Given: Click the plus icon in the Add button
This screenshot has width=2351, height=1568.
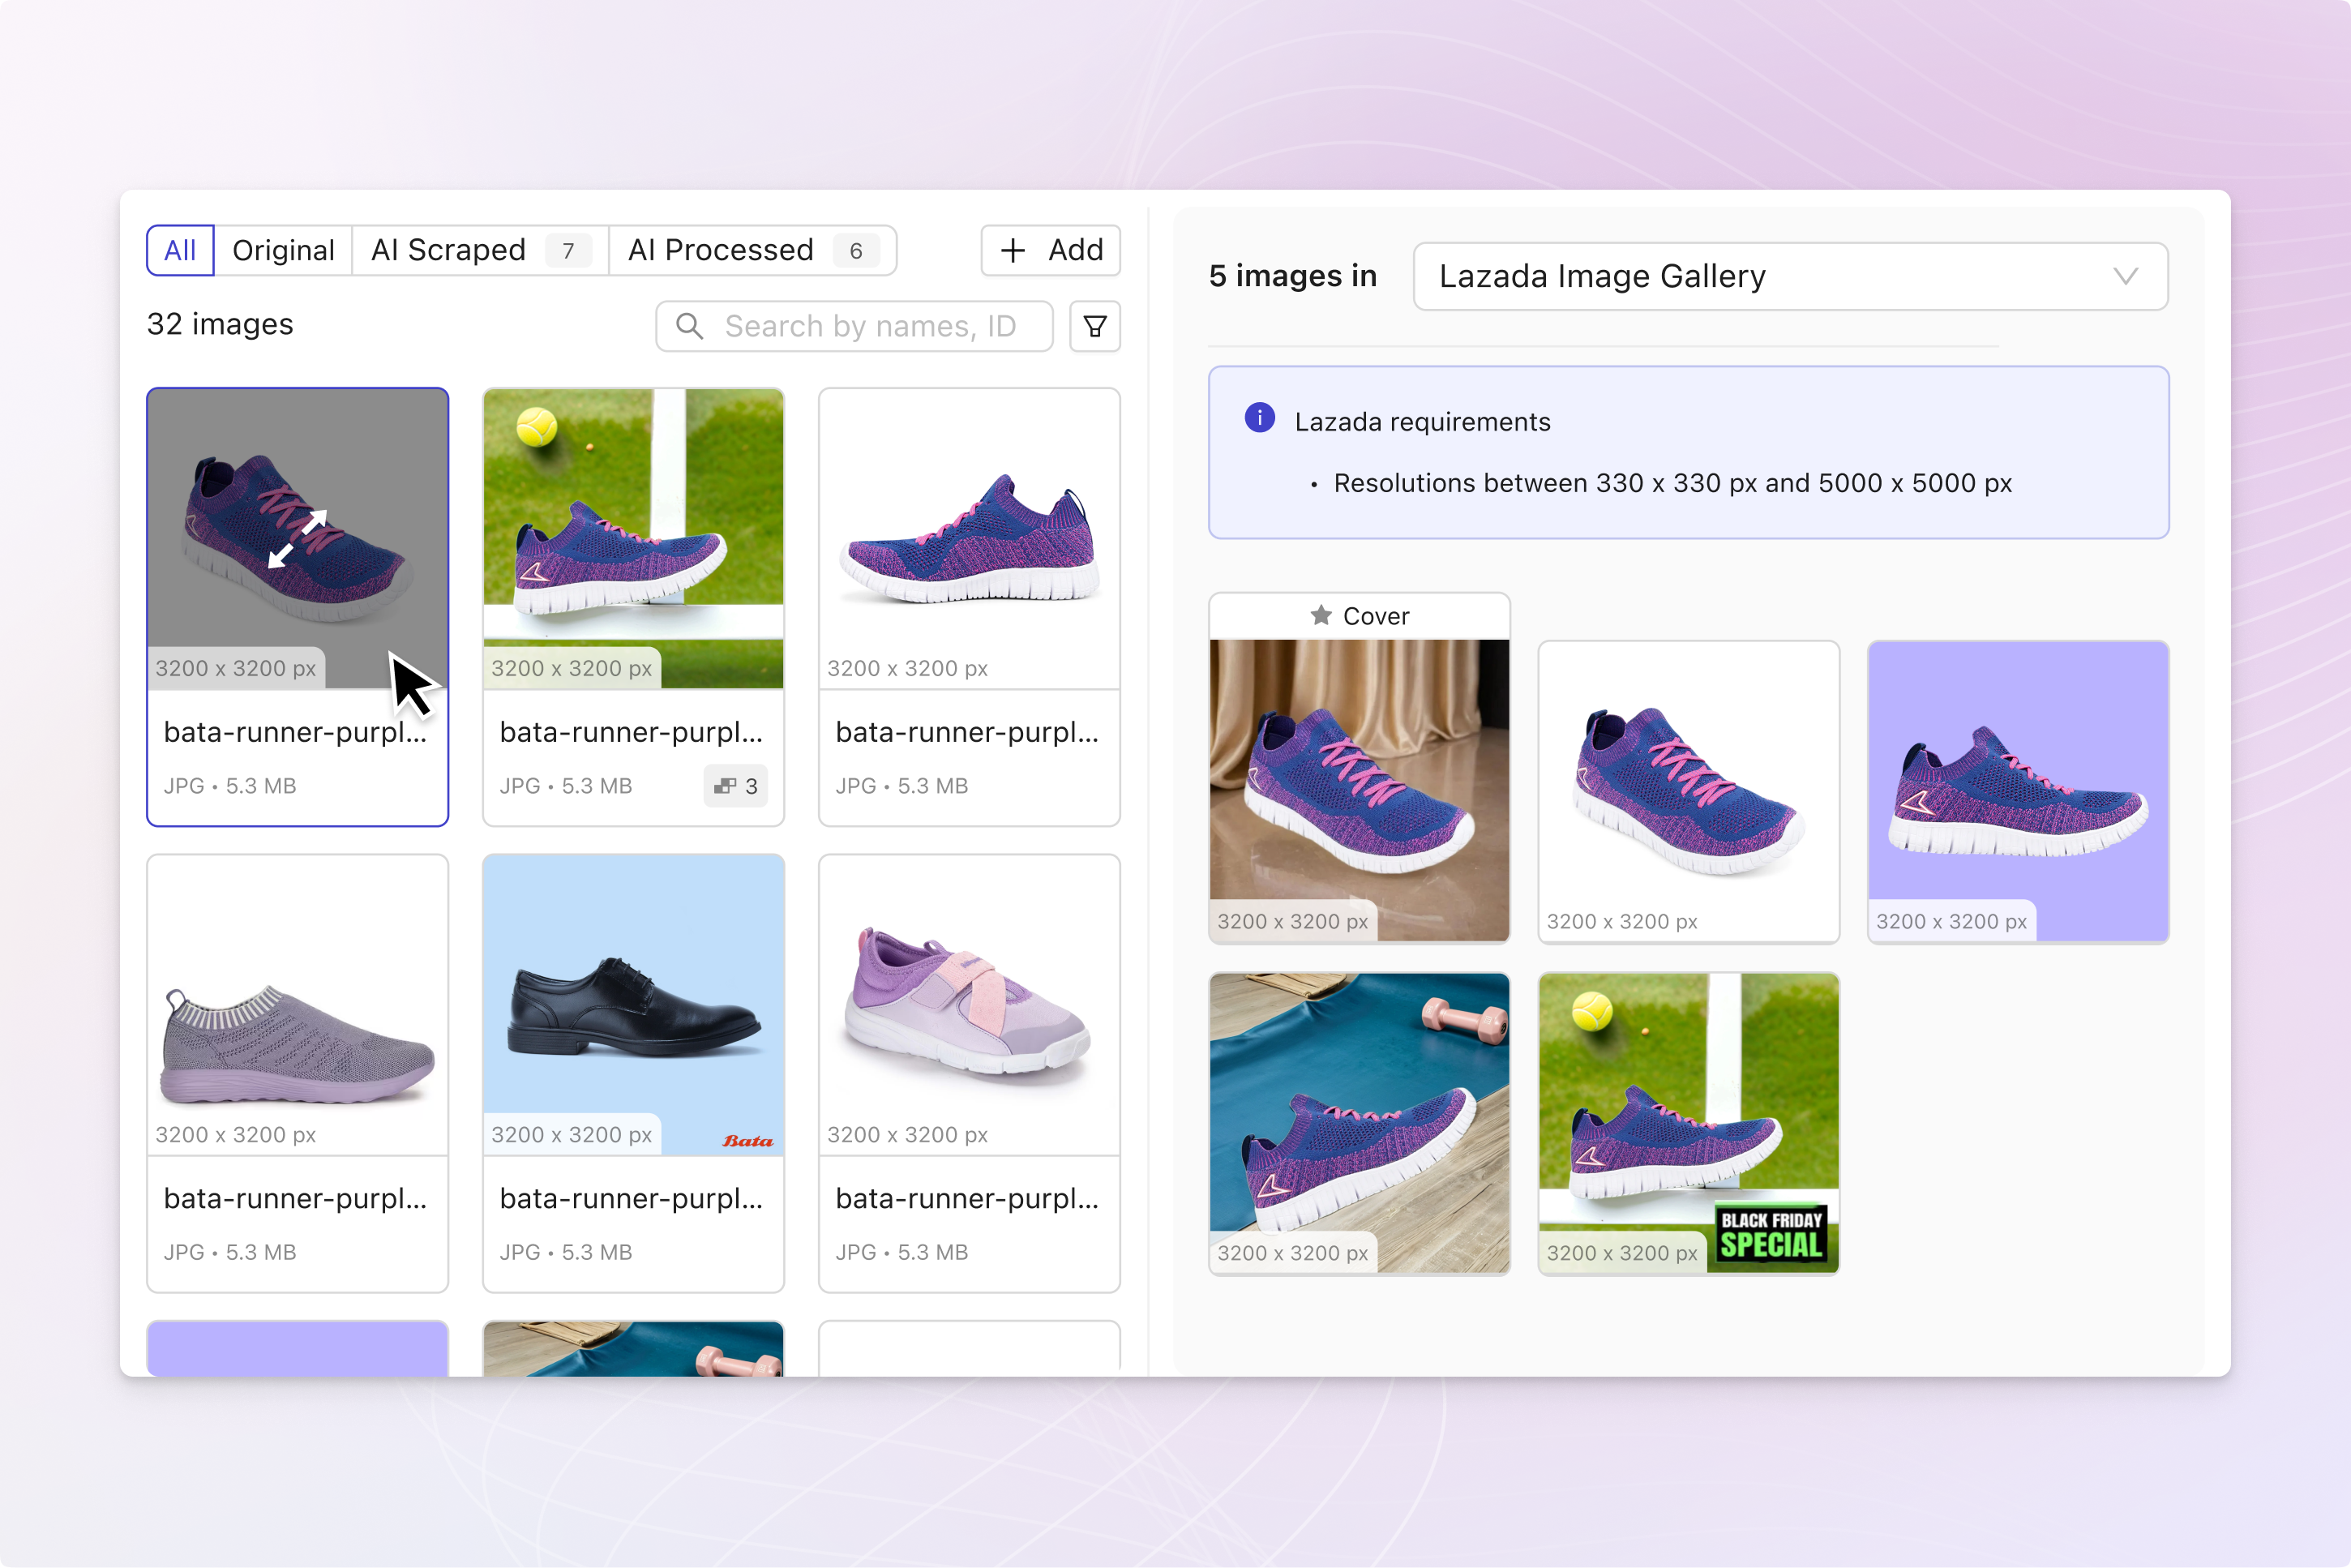Looking at the screenshot, I should pos(1013,250).
